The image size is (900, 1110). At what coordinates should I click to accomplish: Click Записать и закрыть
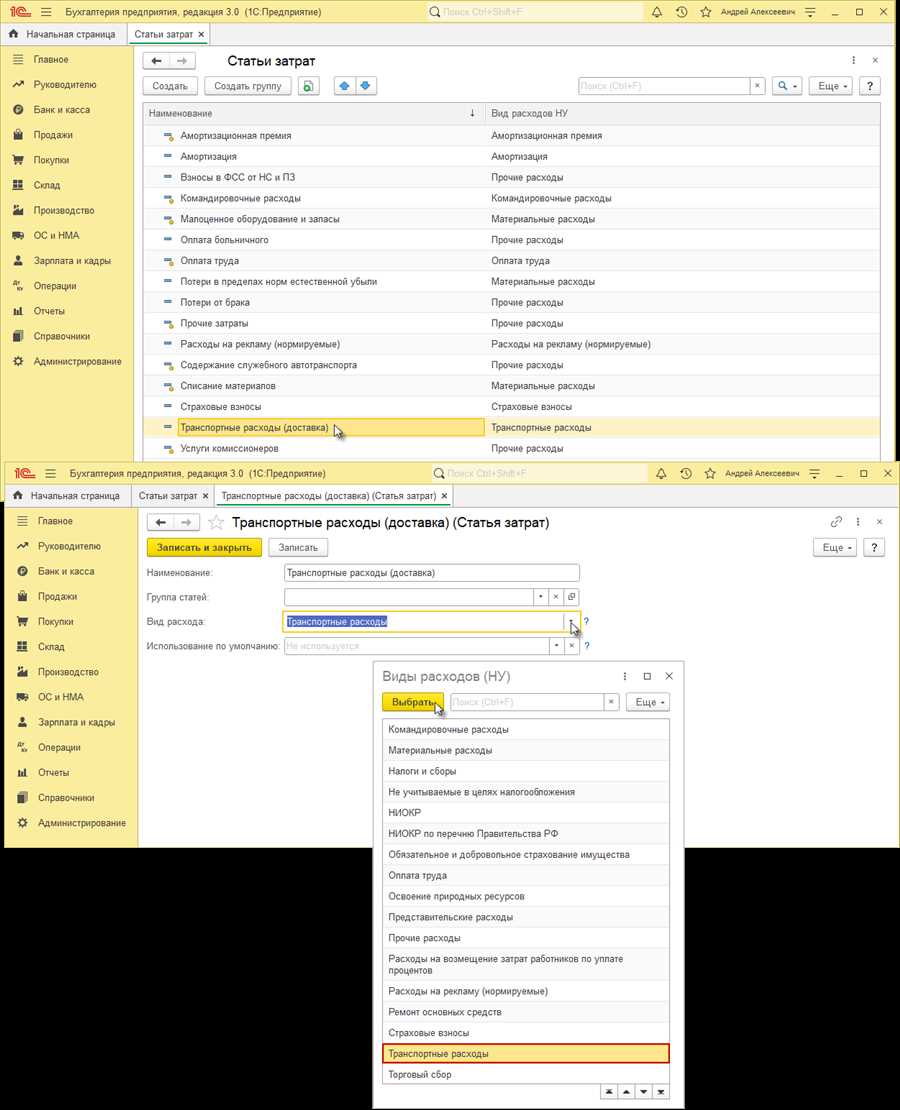pos(204,547)
